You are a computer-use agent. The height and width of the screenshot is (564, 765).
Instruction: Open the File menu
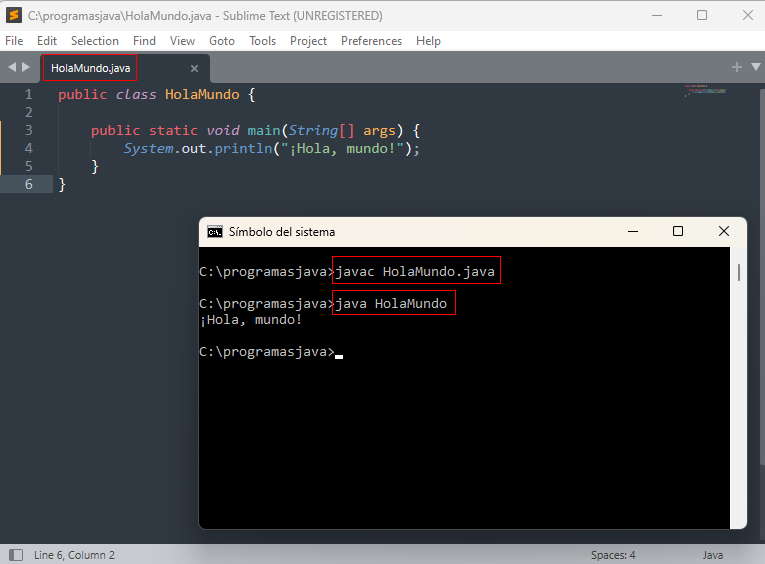pos(14,41)
